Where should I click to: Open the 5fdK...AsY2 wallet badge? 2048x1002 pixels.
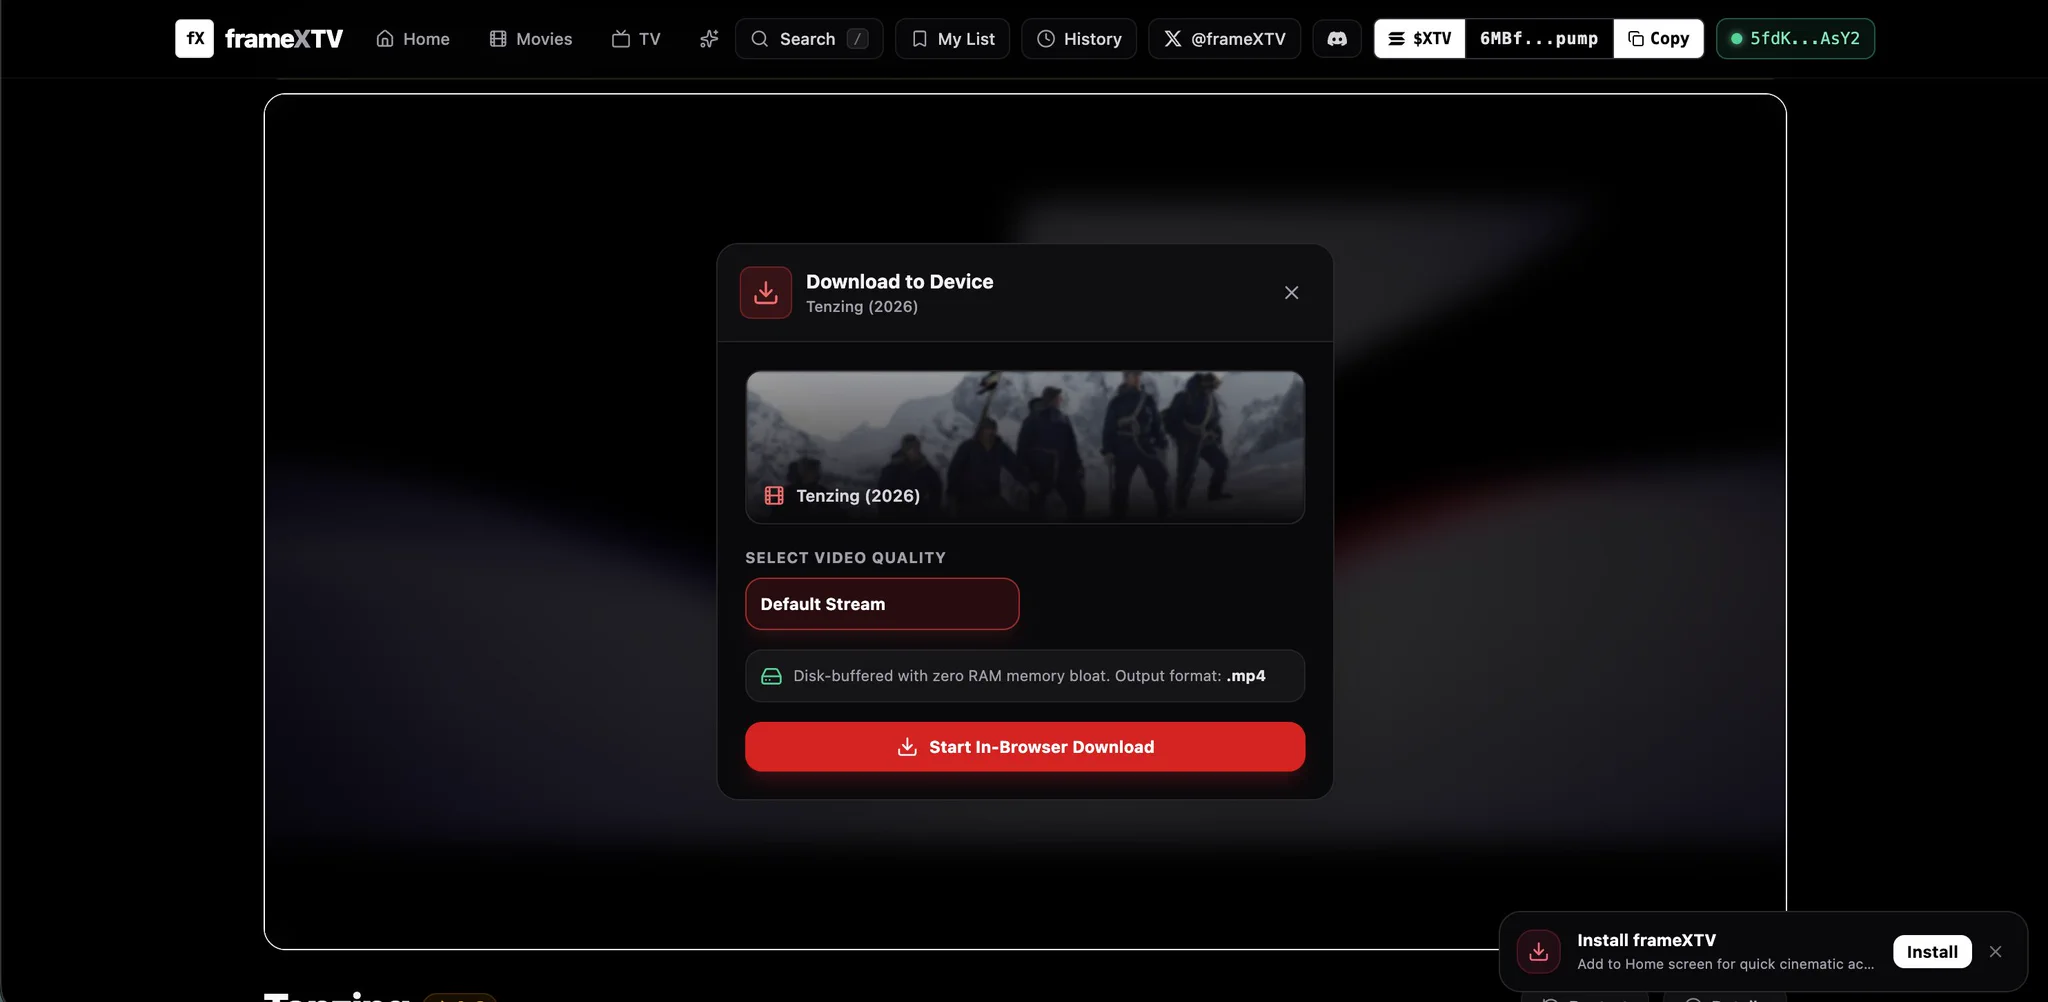point(1795,38)
